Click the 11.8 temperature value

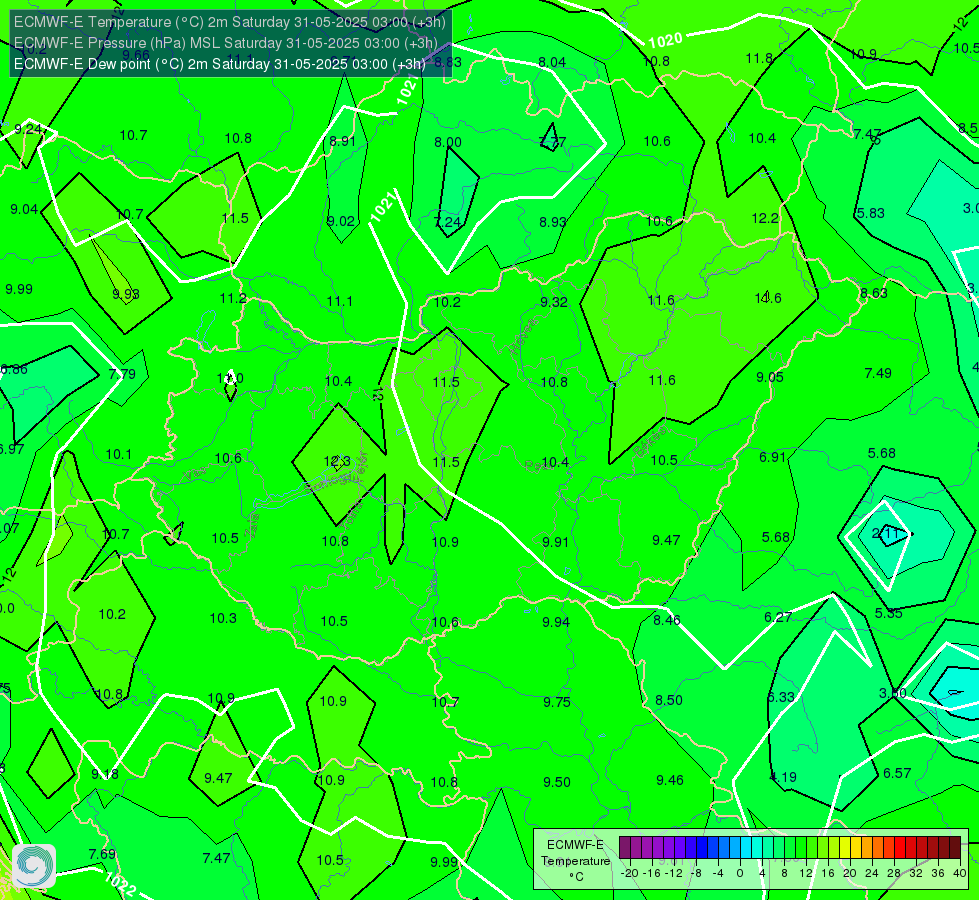point(759,58)
